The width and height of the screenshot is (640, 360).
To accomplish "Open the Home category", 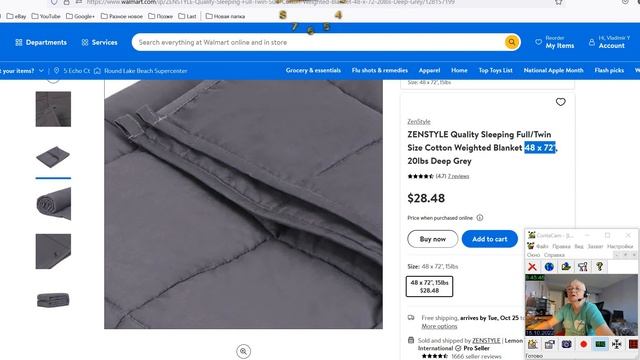I will click(x=459, y=70).
